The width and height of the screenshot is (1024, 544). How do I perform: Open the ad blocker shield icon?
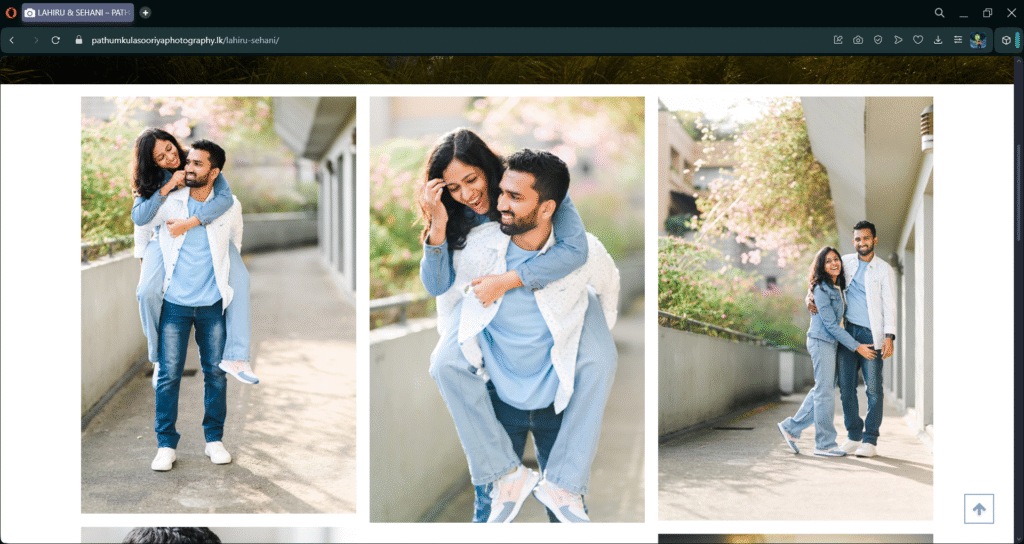[878, 40]
